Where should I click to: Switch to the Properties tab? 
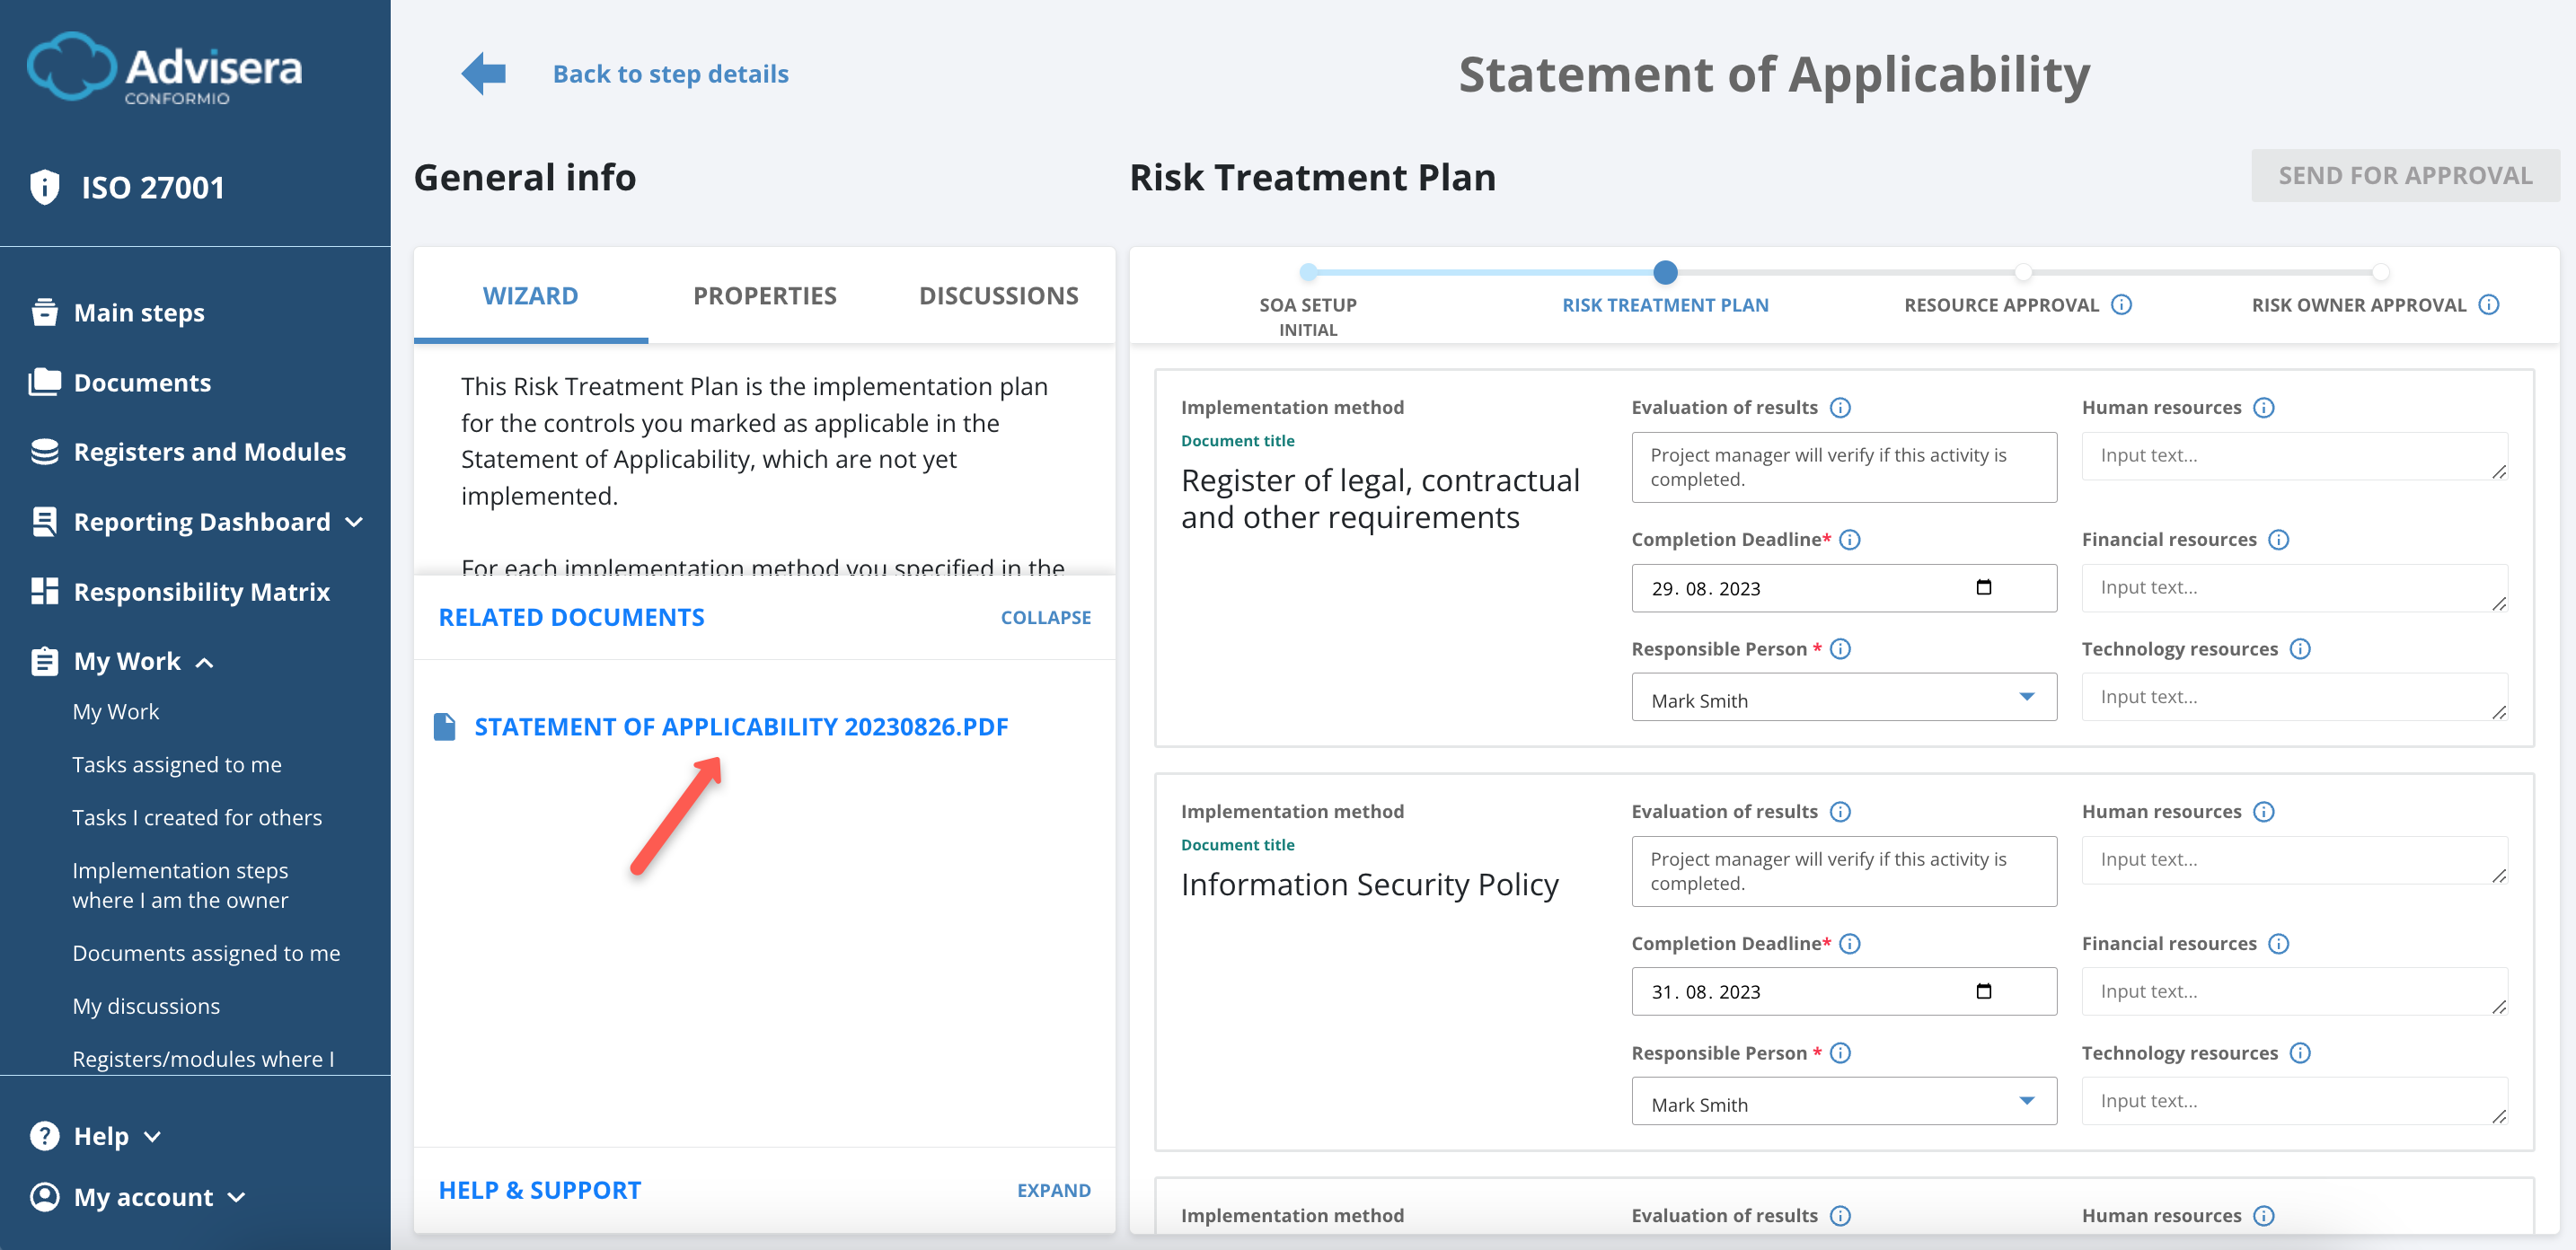(x=764, y=295)
